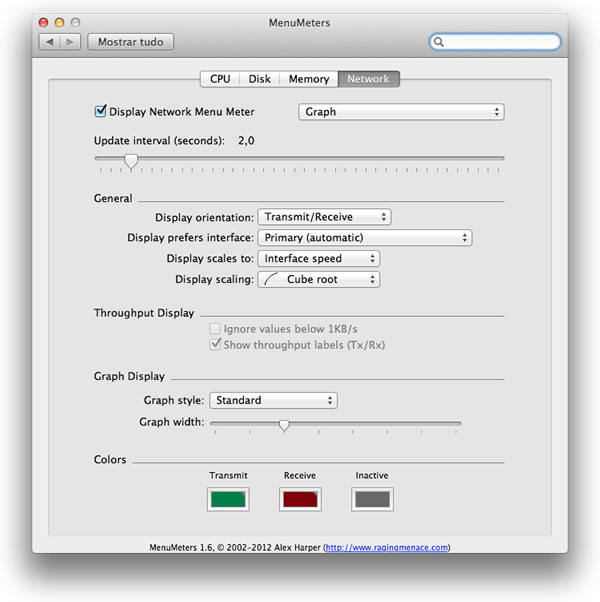Switch to the CPU tab
The height and width of the screenshot is (602, 600).
pyautogui.click(x=220, y=79)
